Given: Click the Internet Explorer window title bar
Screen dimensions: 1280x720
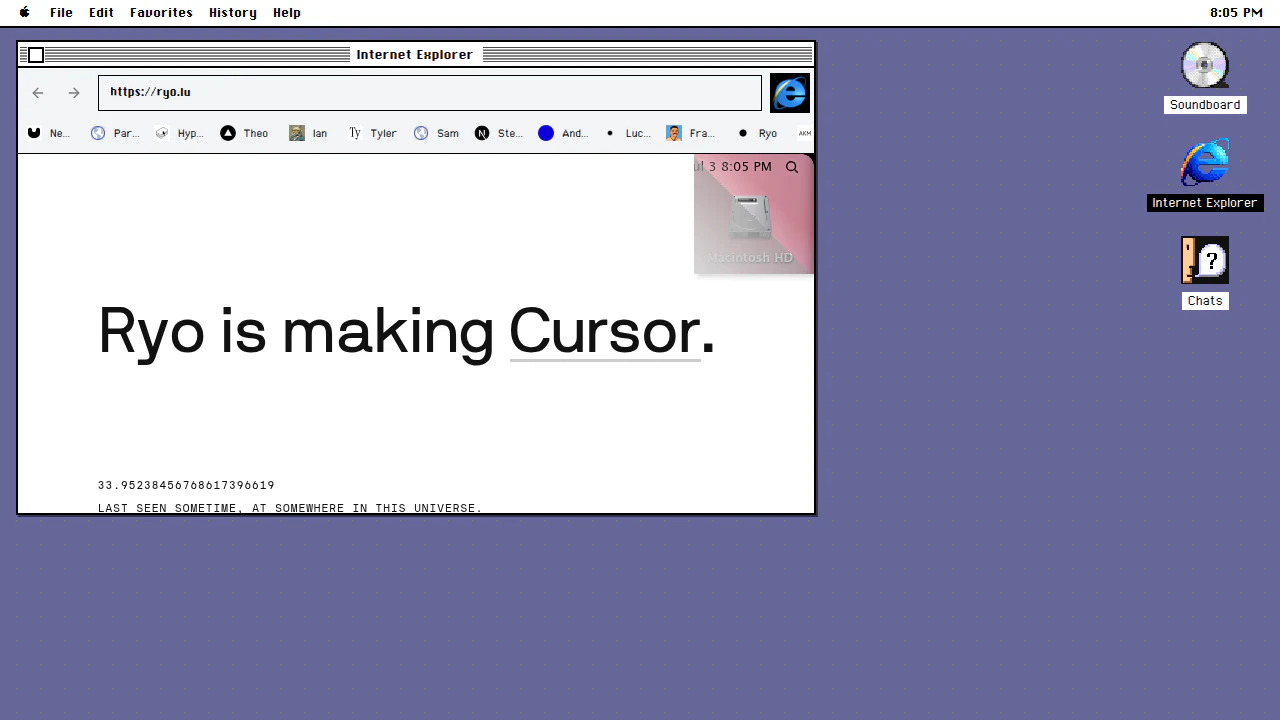Looking at the screenshot, I should point(416,54).
